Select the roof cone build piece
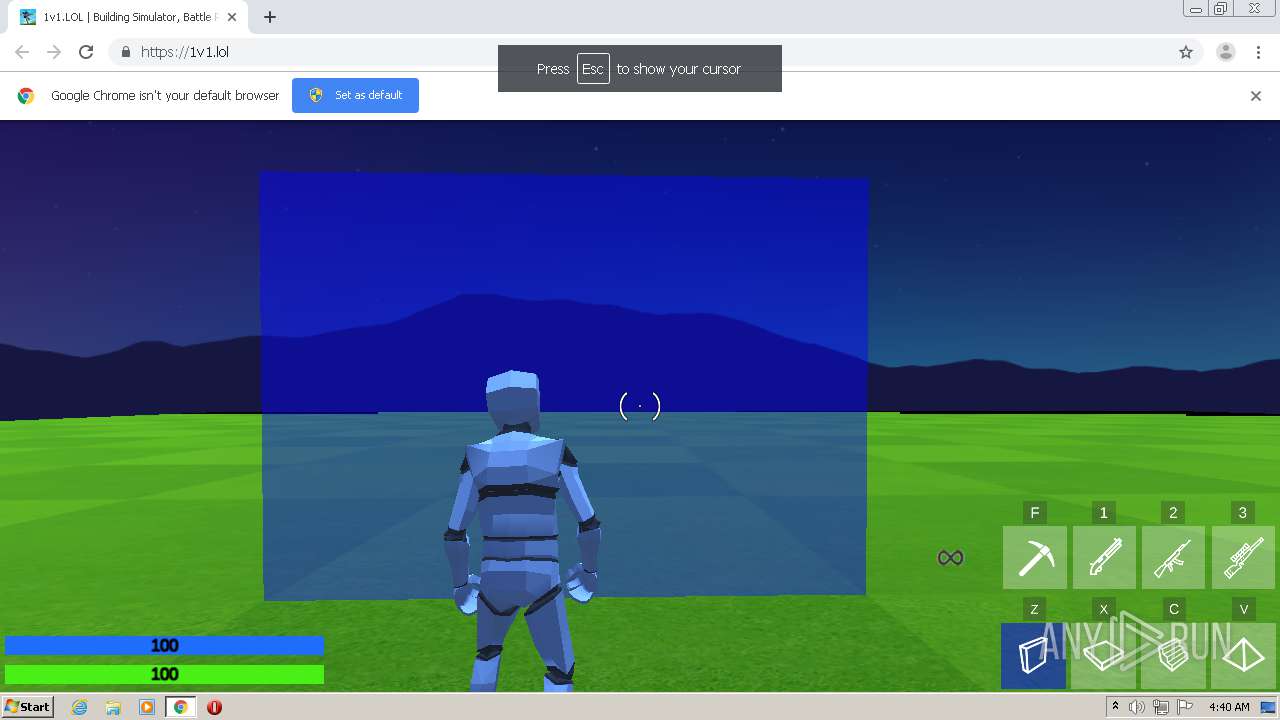 point(1243,656)
